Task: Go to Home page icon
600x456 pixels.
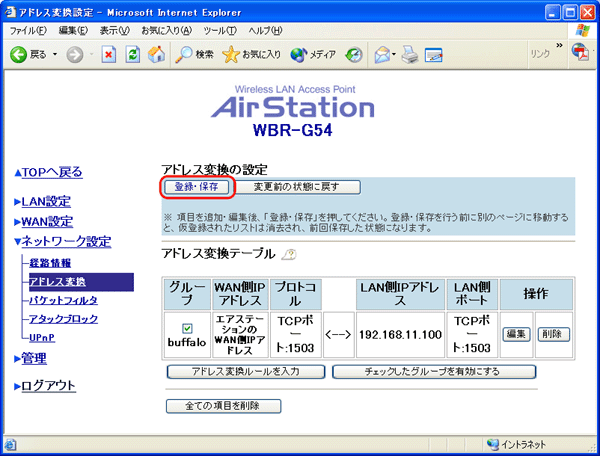Action: coord(156,55)
